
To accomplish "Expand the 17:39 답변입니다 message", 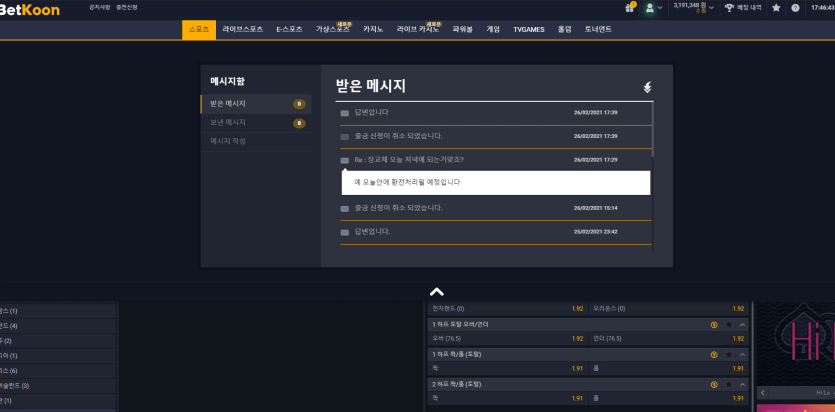I will pyautogui.click(x=496, y=113).
